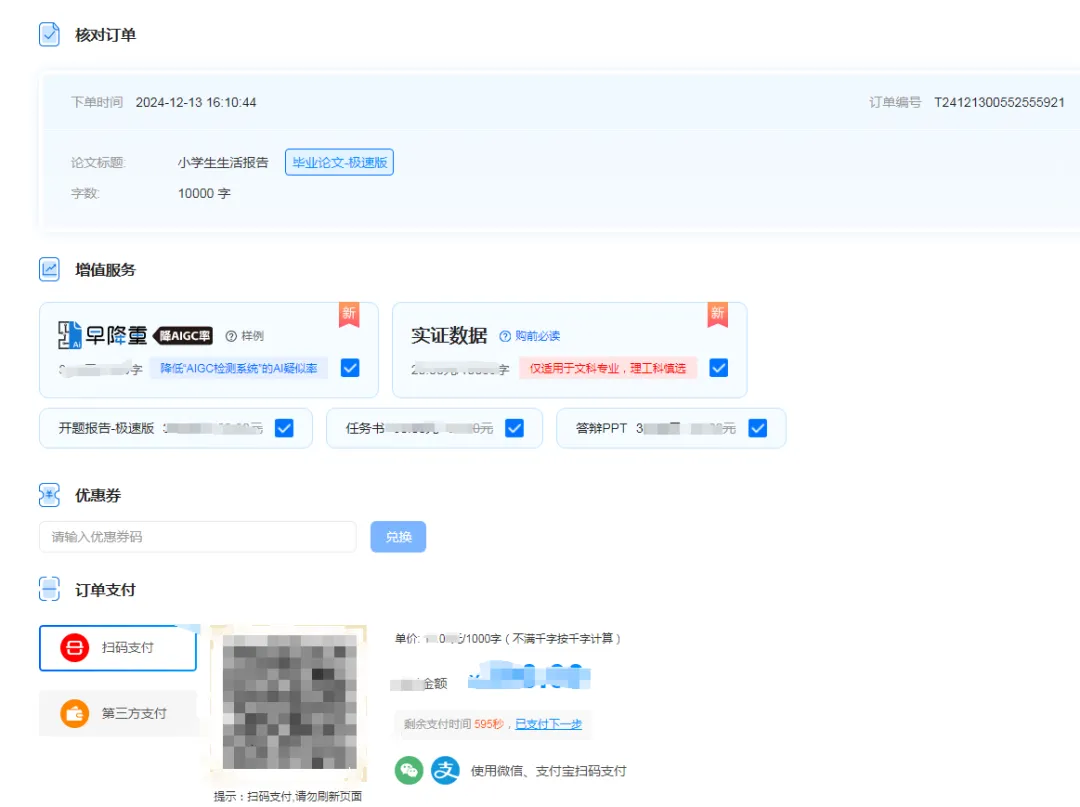Click the 核对订单 checklist icon
Image resolution: width=1080 pixels, height=807 pixels.
tap(49, 34)
